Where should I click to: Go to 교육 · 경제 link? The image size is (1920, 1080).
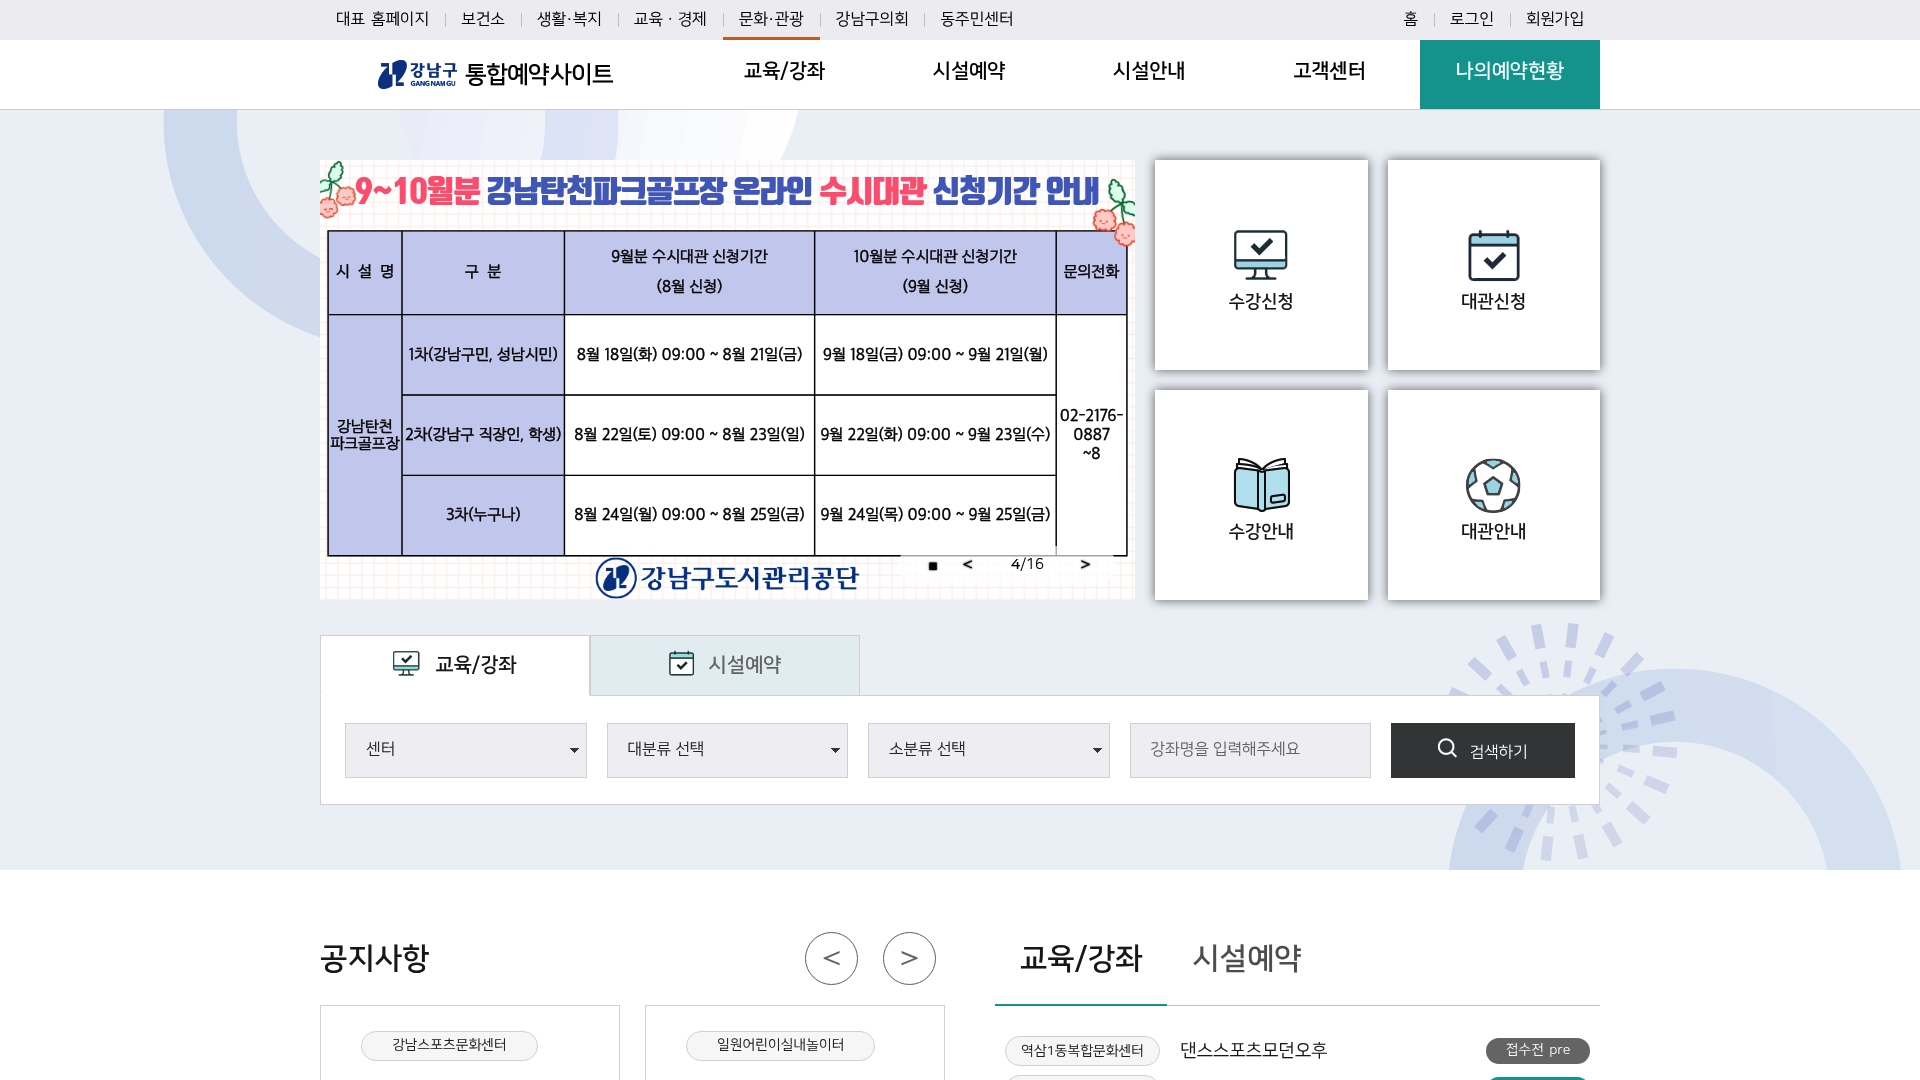tap(670, 19)
